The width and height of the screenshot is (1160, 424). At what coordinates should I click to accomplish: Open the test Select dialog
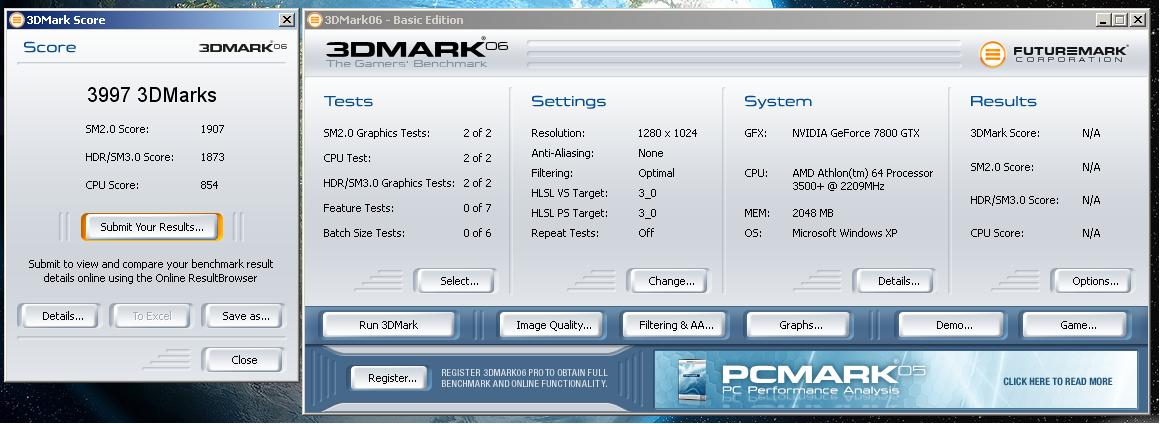pyautogui.click(x=459, y=281)
